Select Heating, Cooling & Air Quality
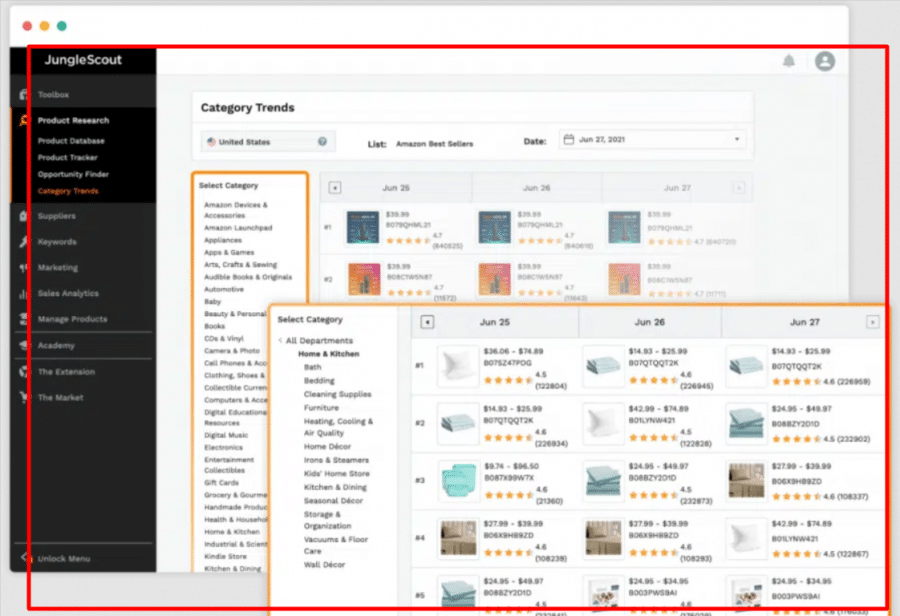Screen dimensions: 900x616 pos(338,427)
